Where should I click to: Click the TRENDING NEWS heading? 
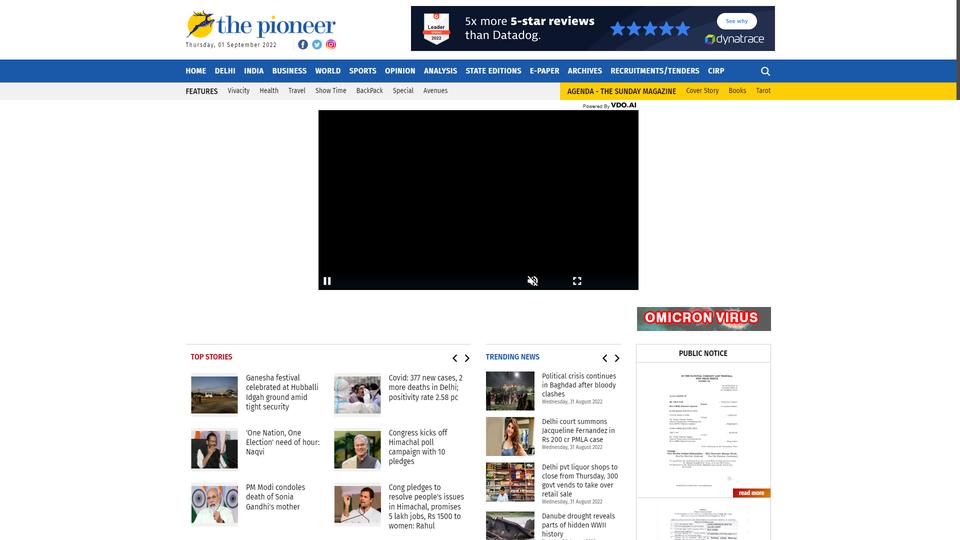[x=512, y=357]
